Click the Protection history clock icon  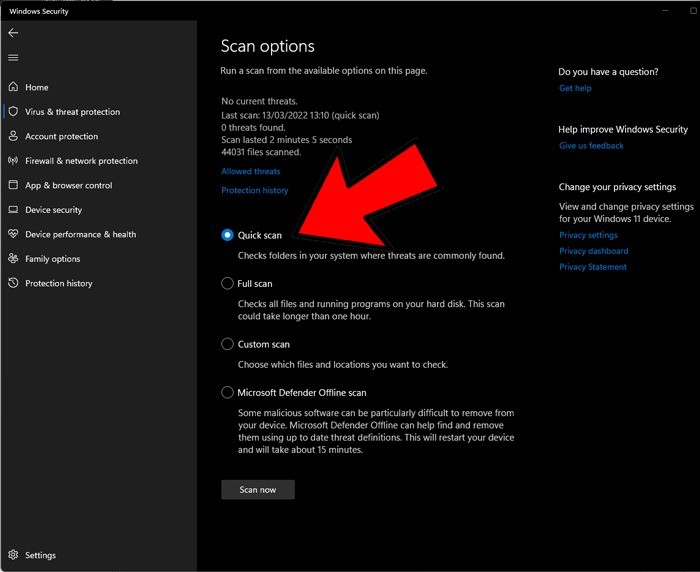13,283
